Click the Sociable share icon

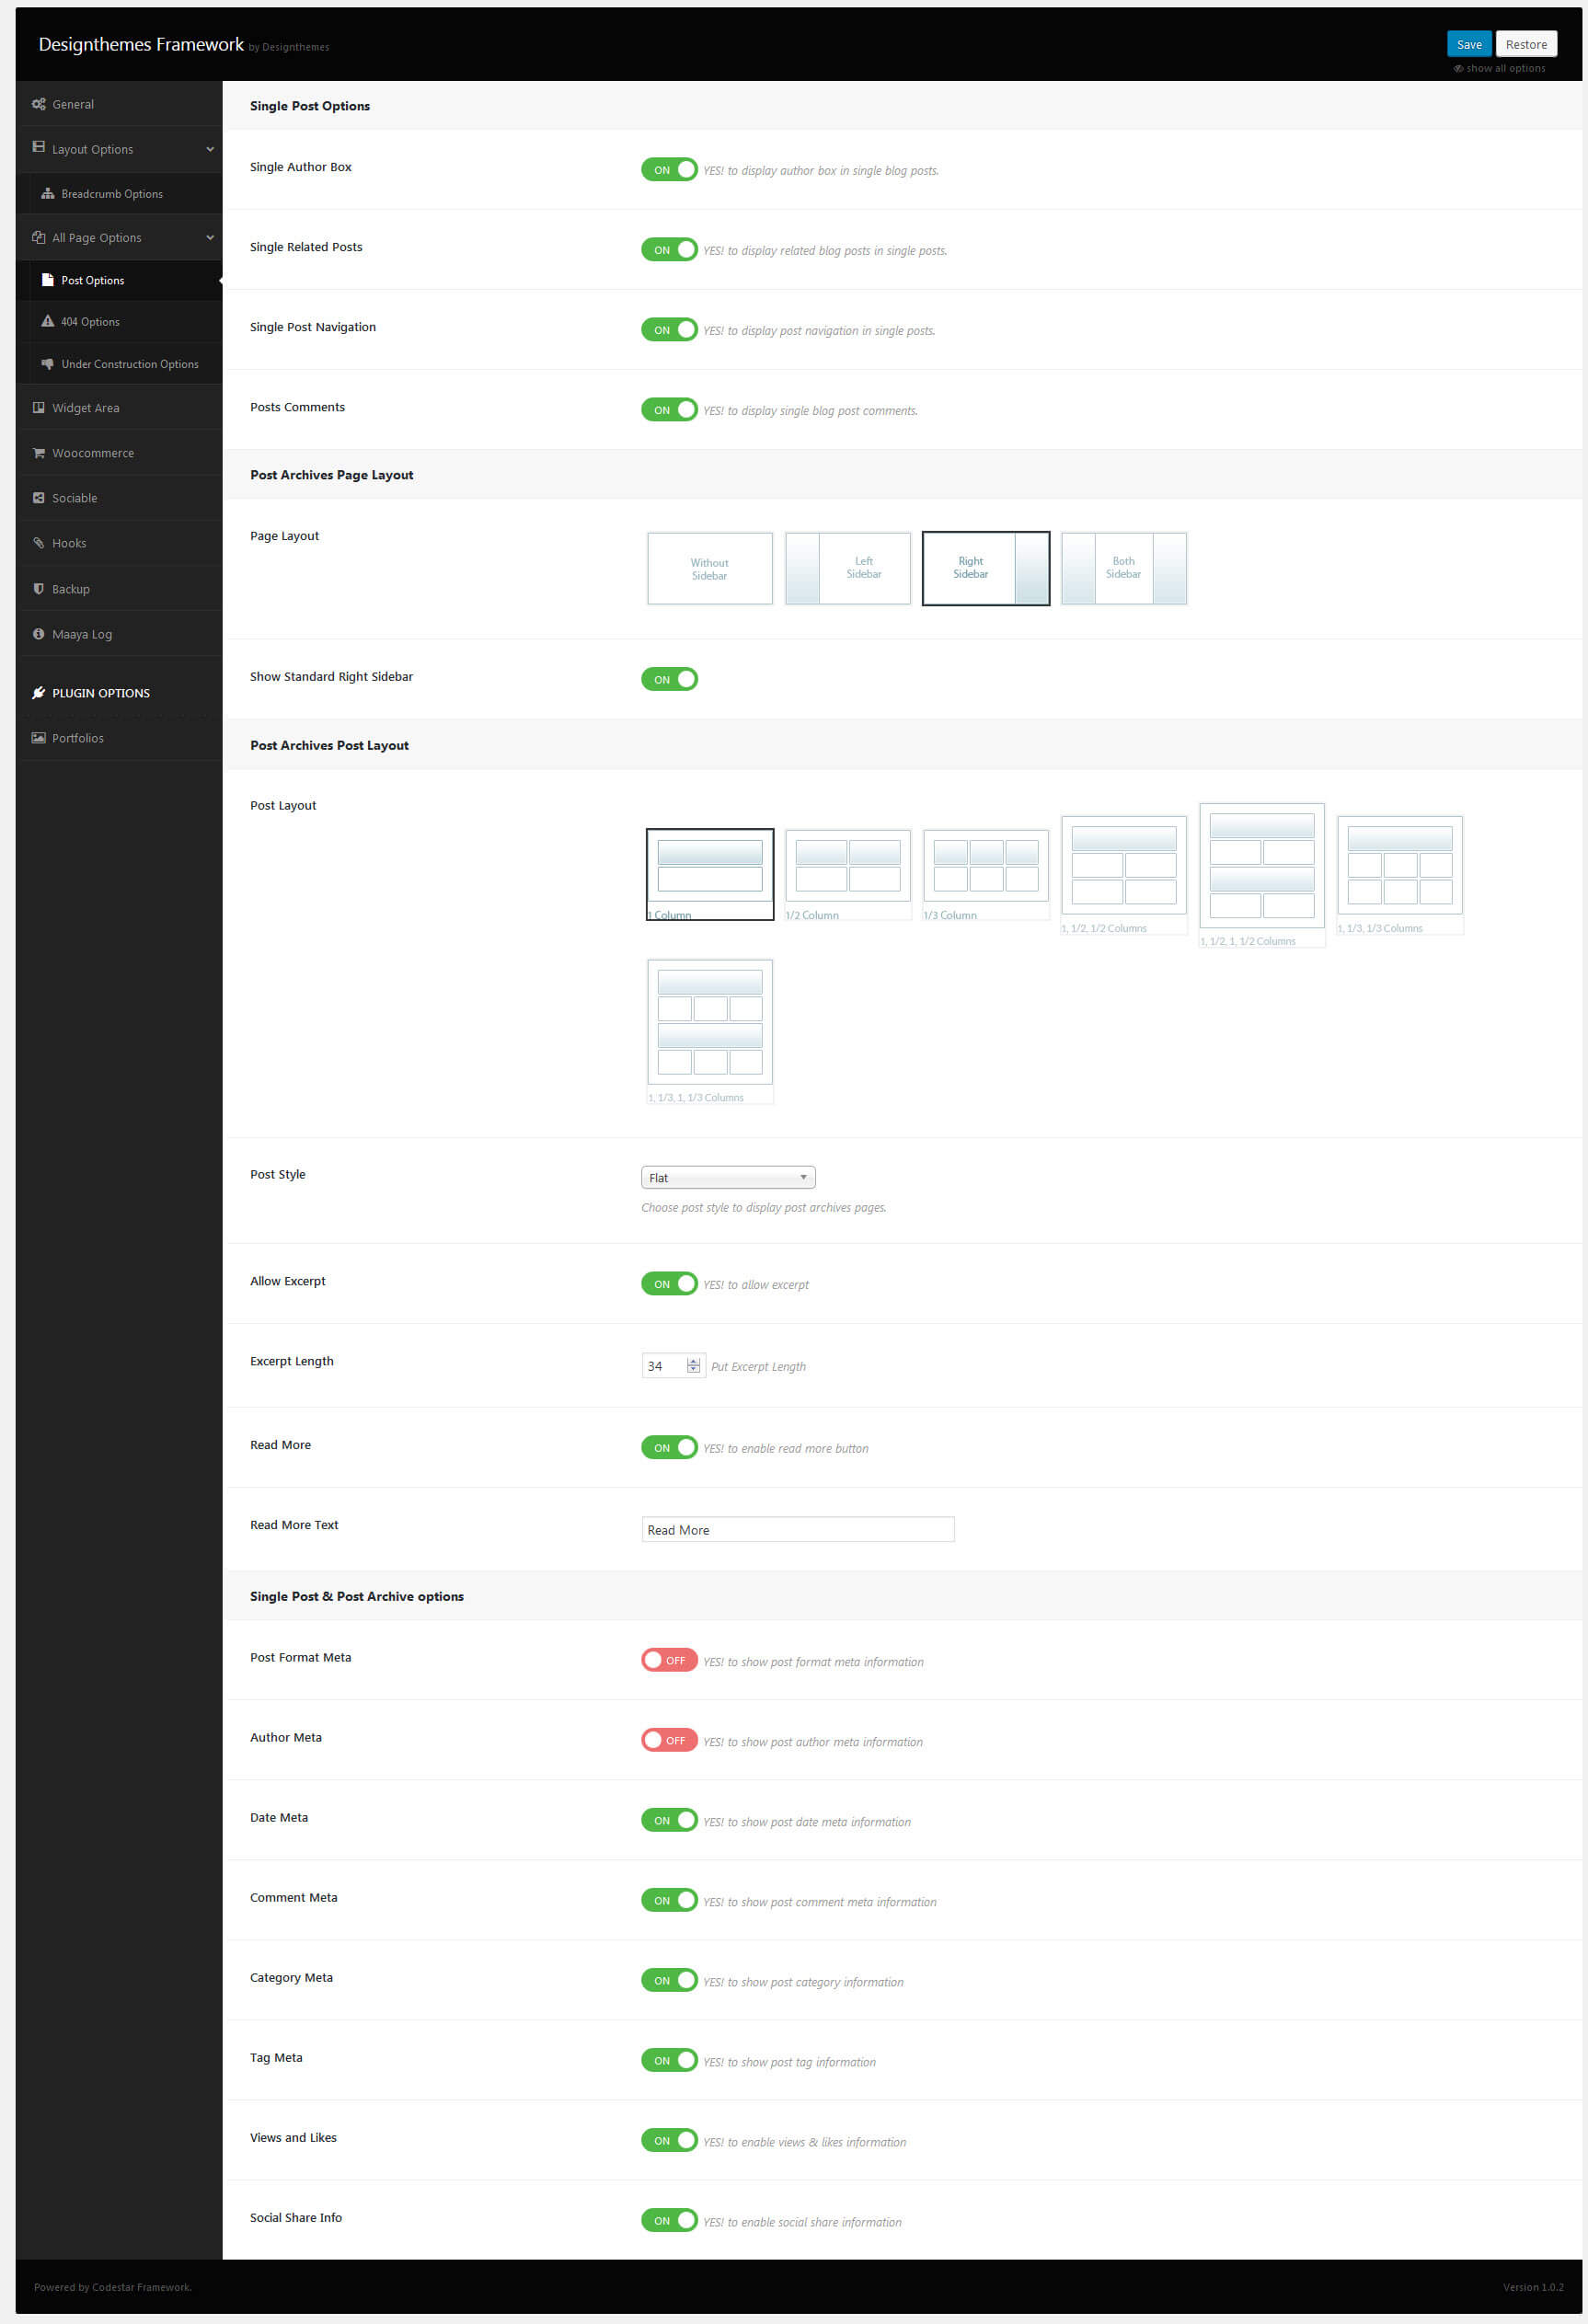coord(38,497)
